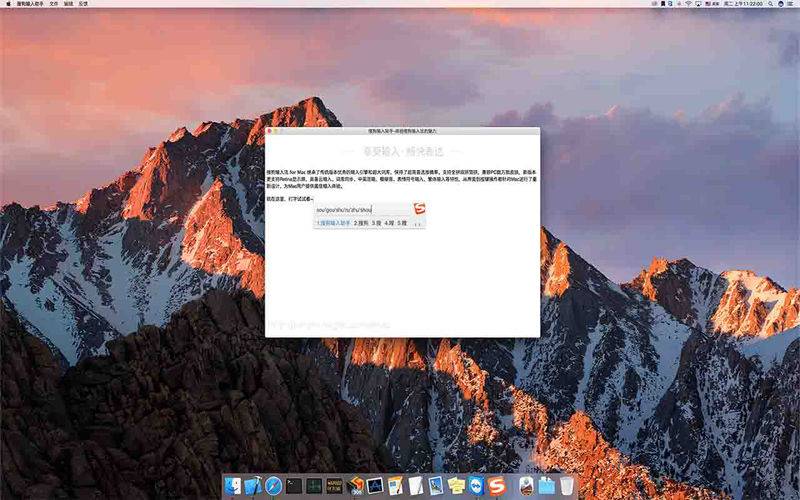Click the Wi-Fi status icon
This screenshot has height=500, width=800.
pos(688,4)
